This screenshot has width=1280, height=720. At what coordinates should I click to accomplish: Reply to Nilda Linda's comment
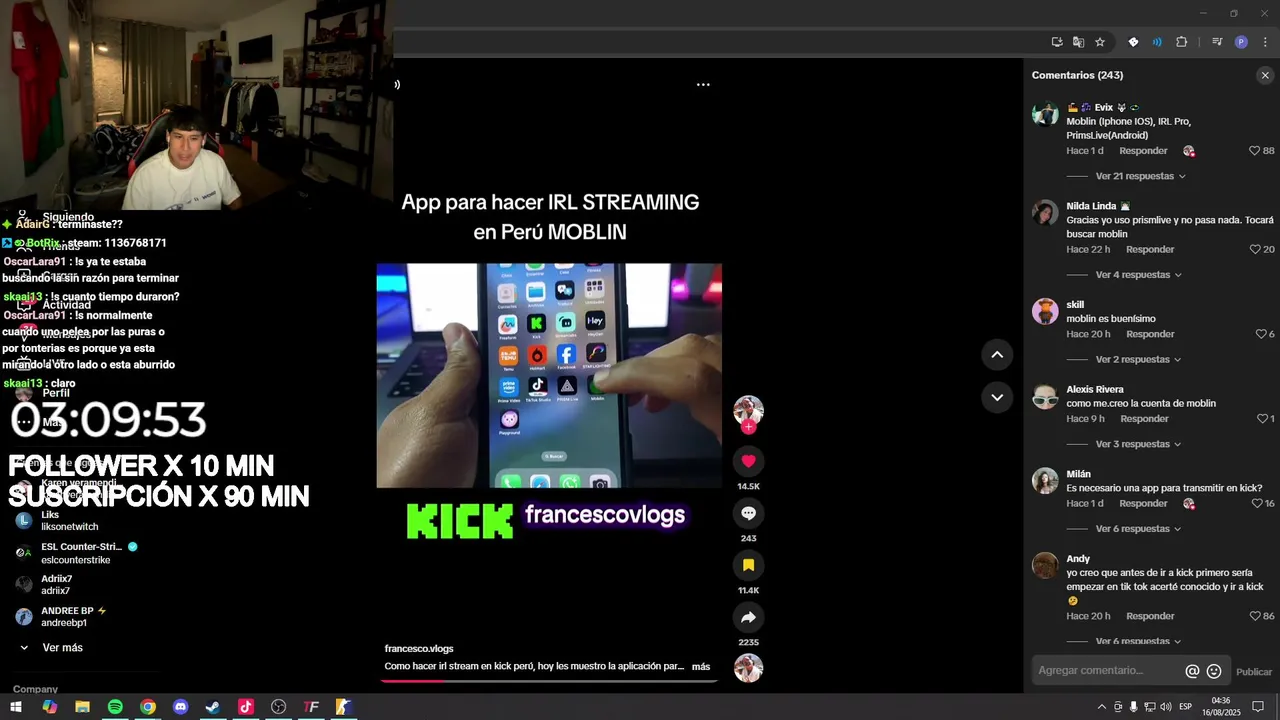pos(1150,250)
